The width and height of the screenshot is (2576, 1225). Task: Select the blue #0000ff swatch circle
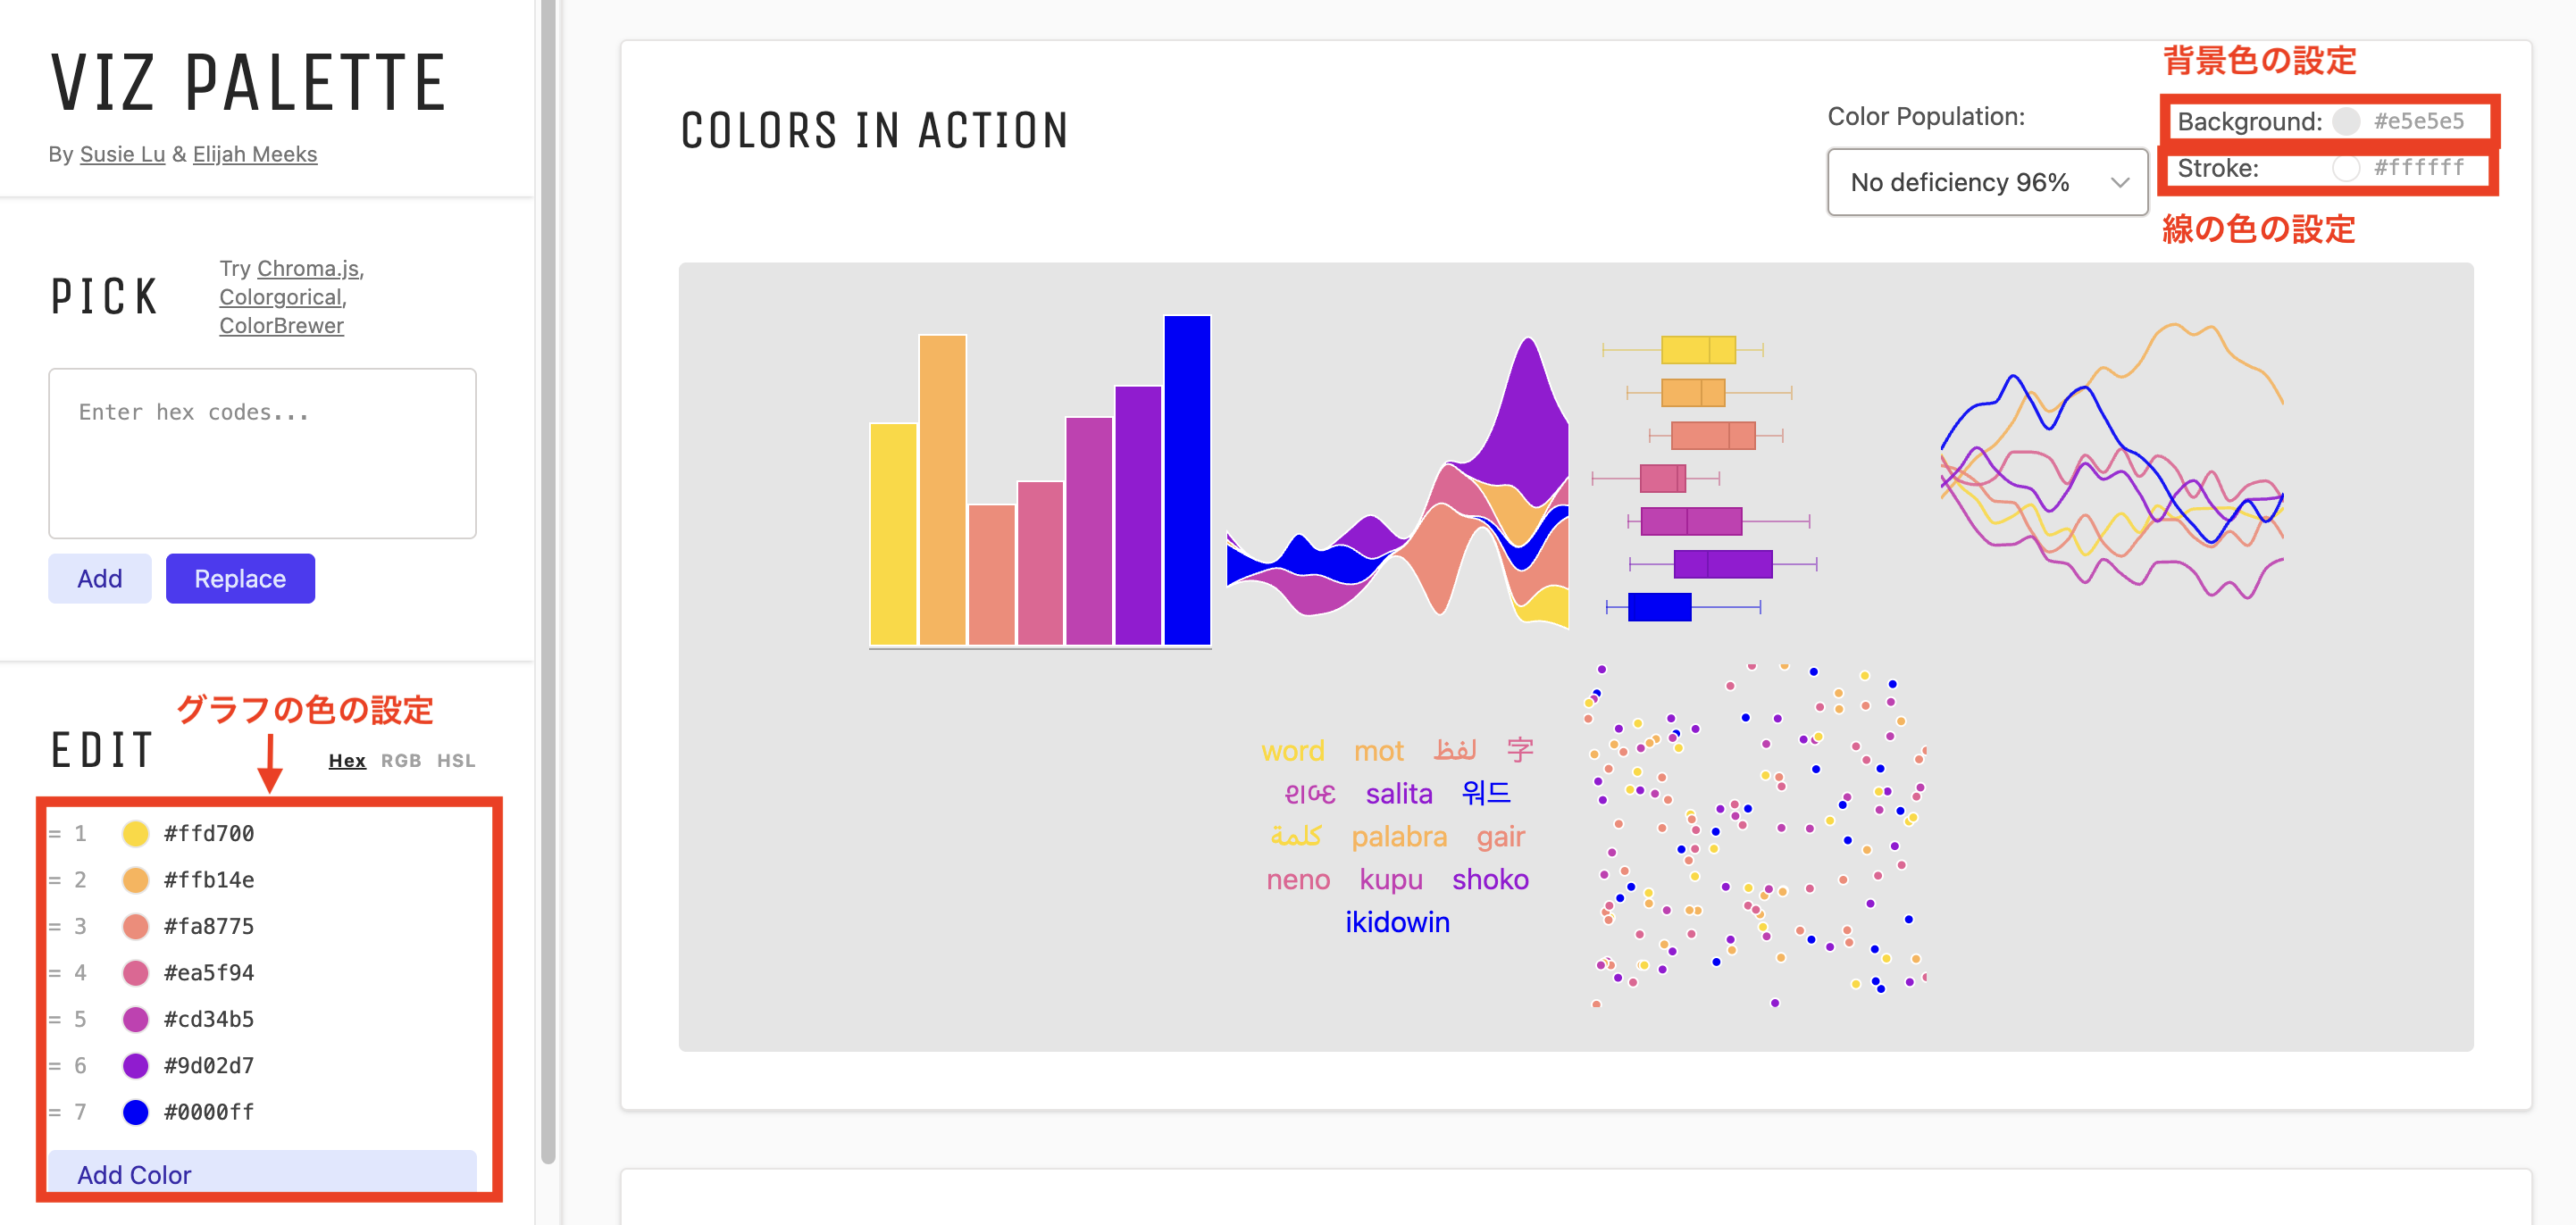pos(135,1112)
